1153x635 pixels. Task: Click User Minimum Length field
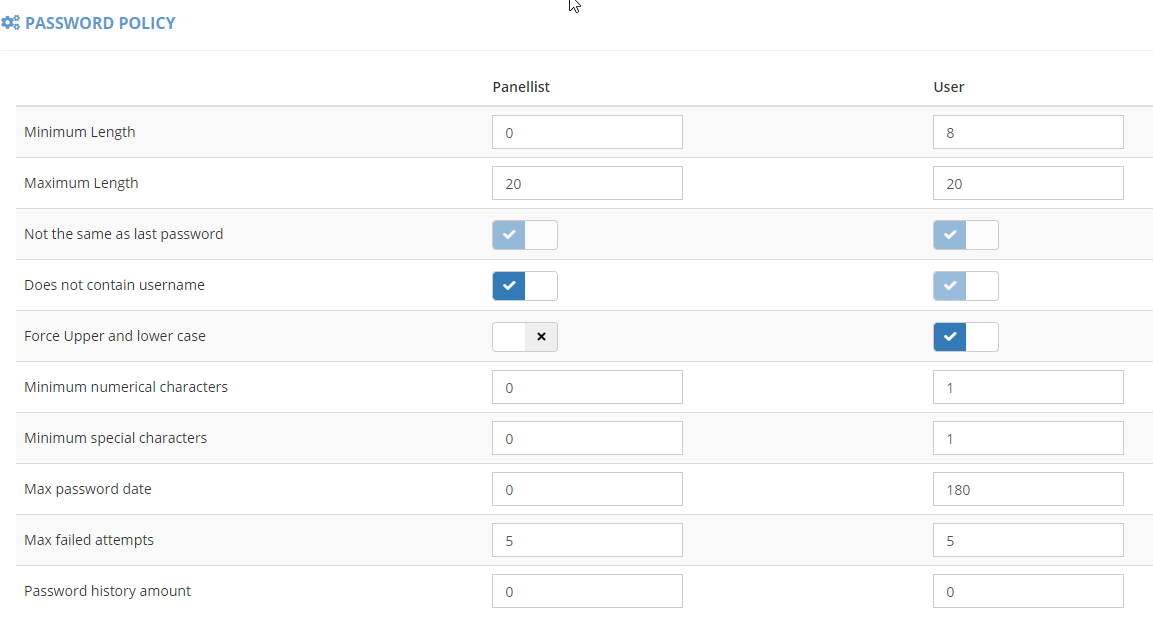tap(1027, 132)
